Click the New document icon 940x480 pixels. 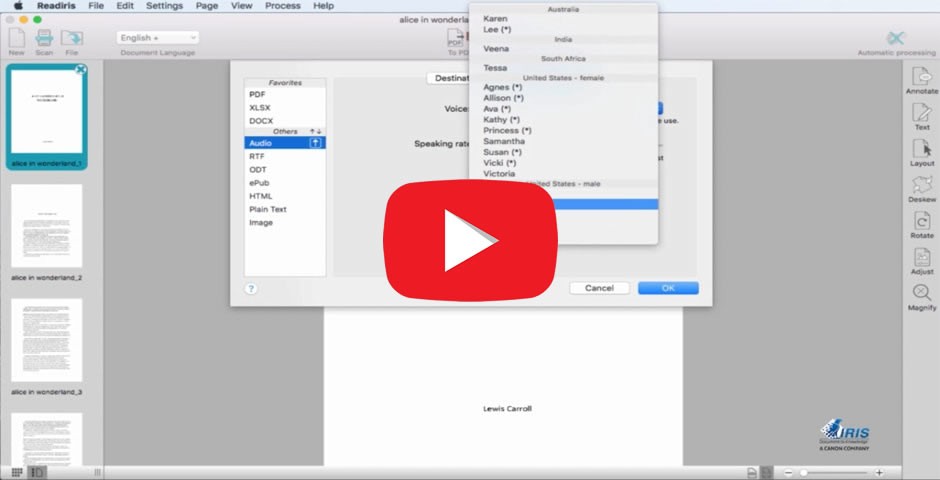(16, 38)
